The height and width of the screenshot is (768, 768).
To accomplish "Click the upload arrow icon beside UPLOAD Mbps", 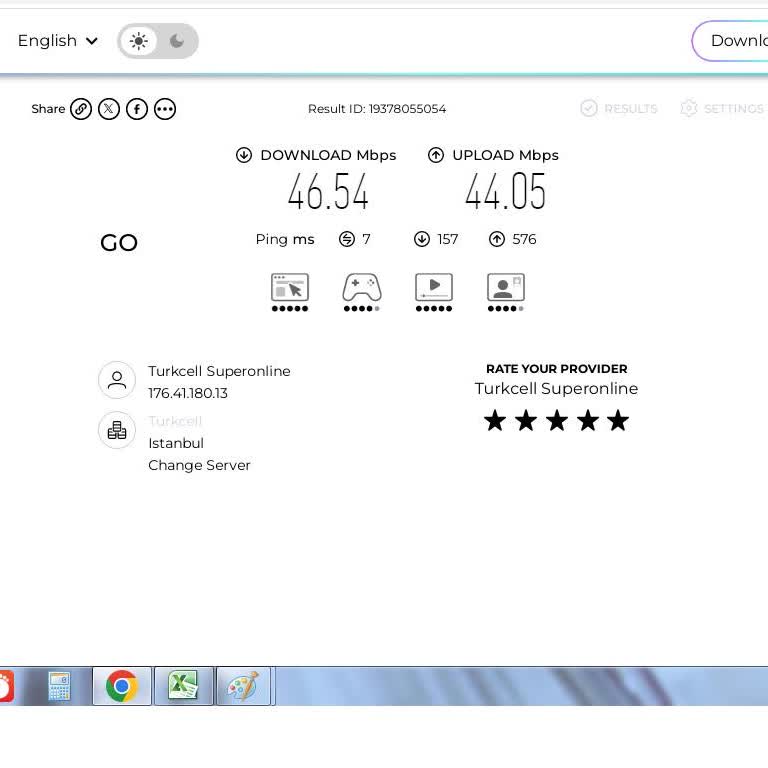I will click(x=436, y=155).
